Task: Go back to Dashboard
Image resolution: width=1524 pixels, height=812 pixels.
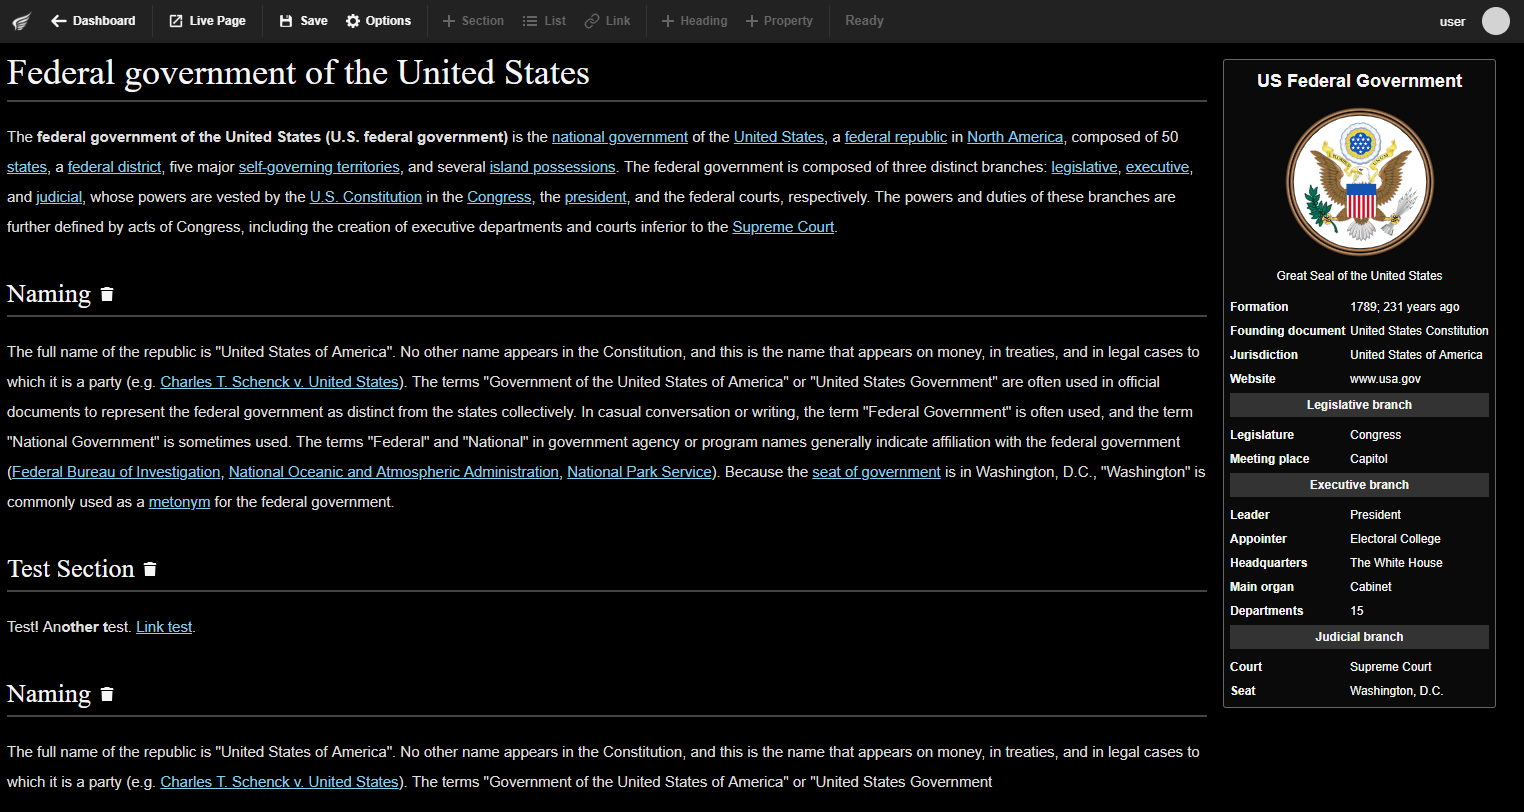Action: 93,21
